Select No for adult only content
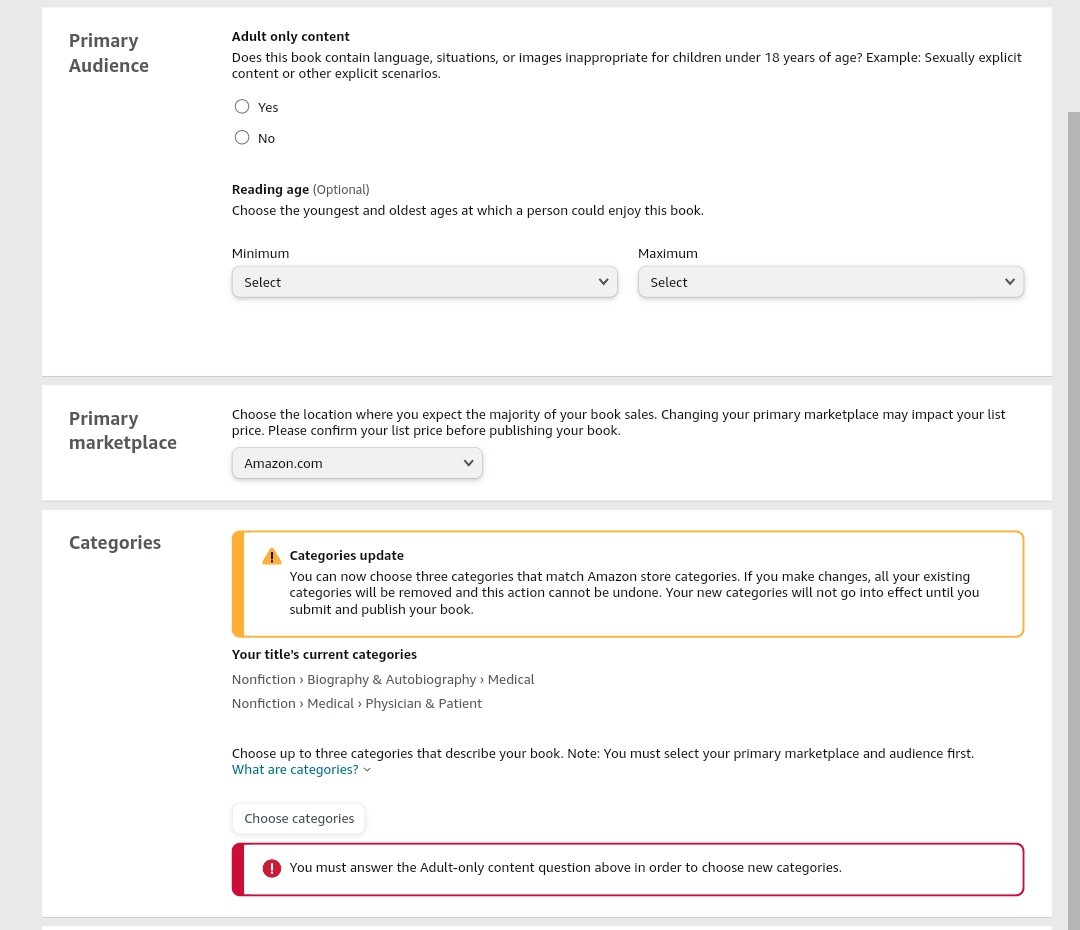 click(242, 138)
